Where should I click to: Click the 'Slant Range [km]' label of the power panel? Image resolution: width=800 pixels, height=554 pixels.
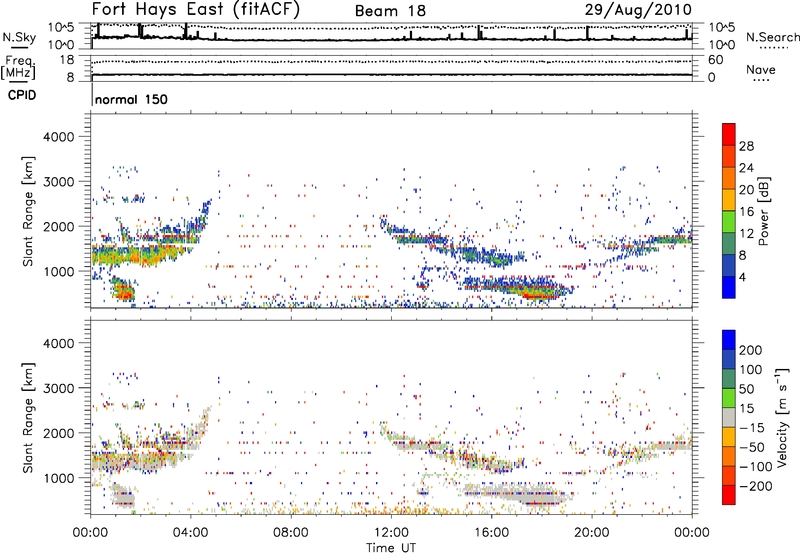click(x=28, y=211)
